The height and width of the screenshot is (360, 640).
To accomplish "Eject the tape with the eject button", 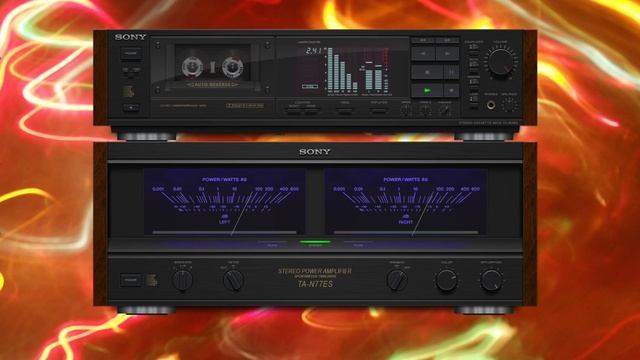I will (131, 108).
